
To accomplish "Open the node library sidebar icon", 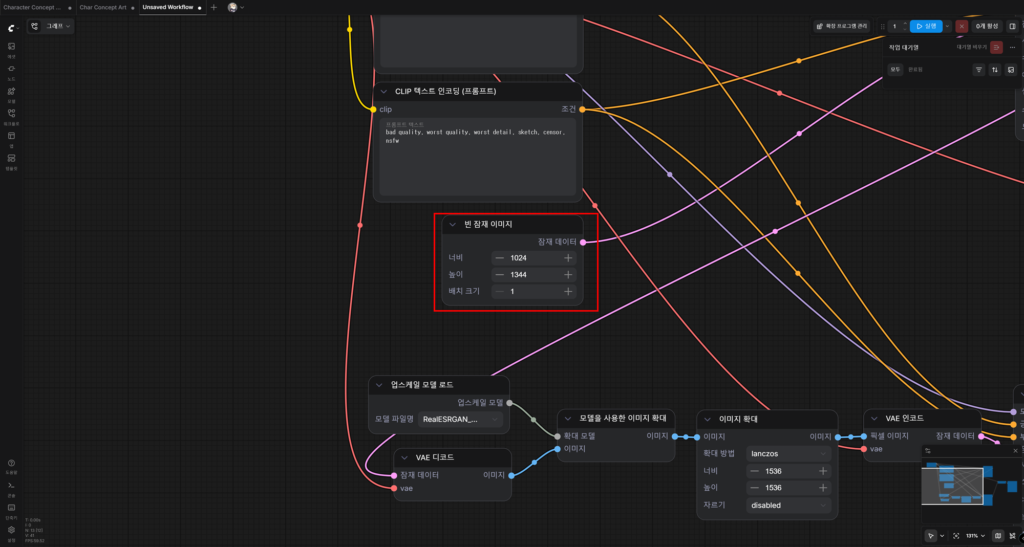I will click(11, 71).
